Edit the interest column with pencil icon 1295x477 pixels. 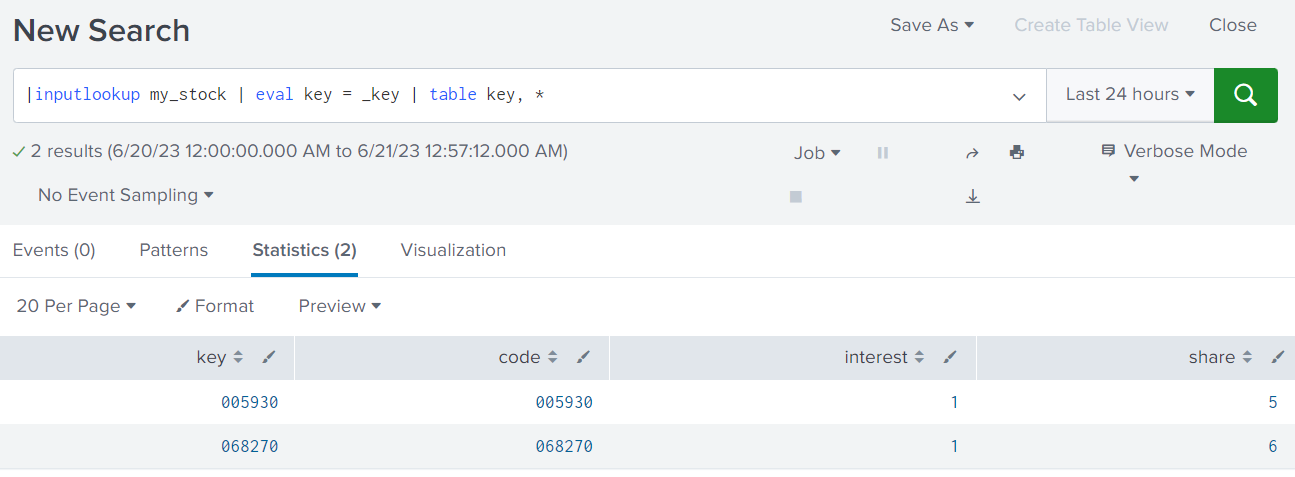click(x=951, y=357)
